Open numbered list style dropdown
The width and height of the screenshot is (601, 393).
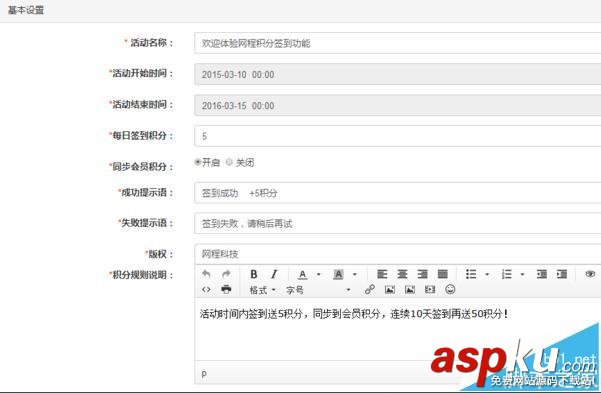point(522,275)
